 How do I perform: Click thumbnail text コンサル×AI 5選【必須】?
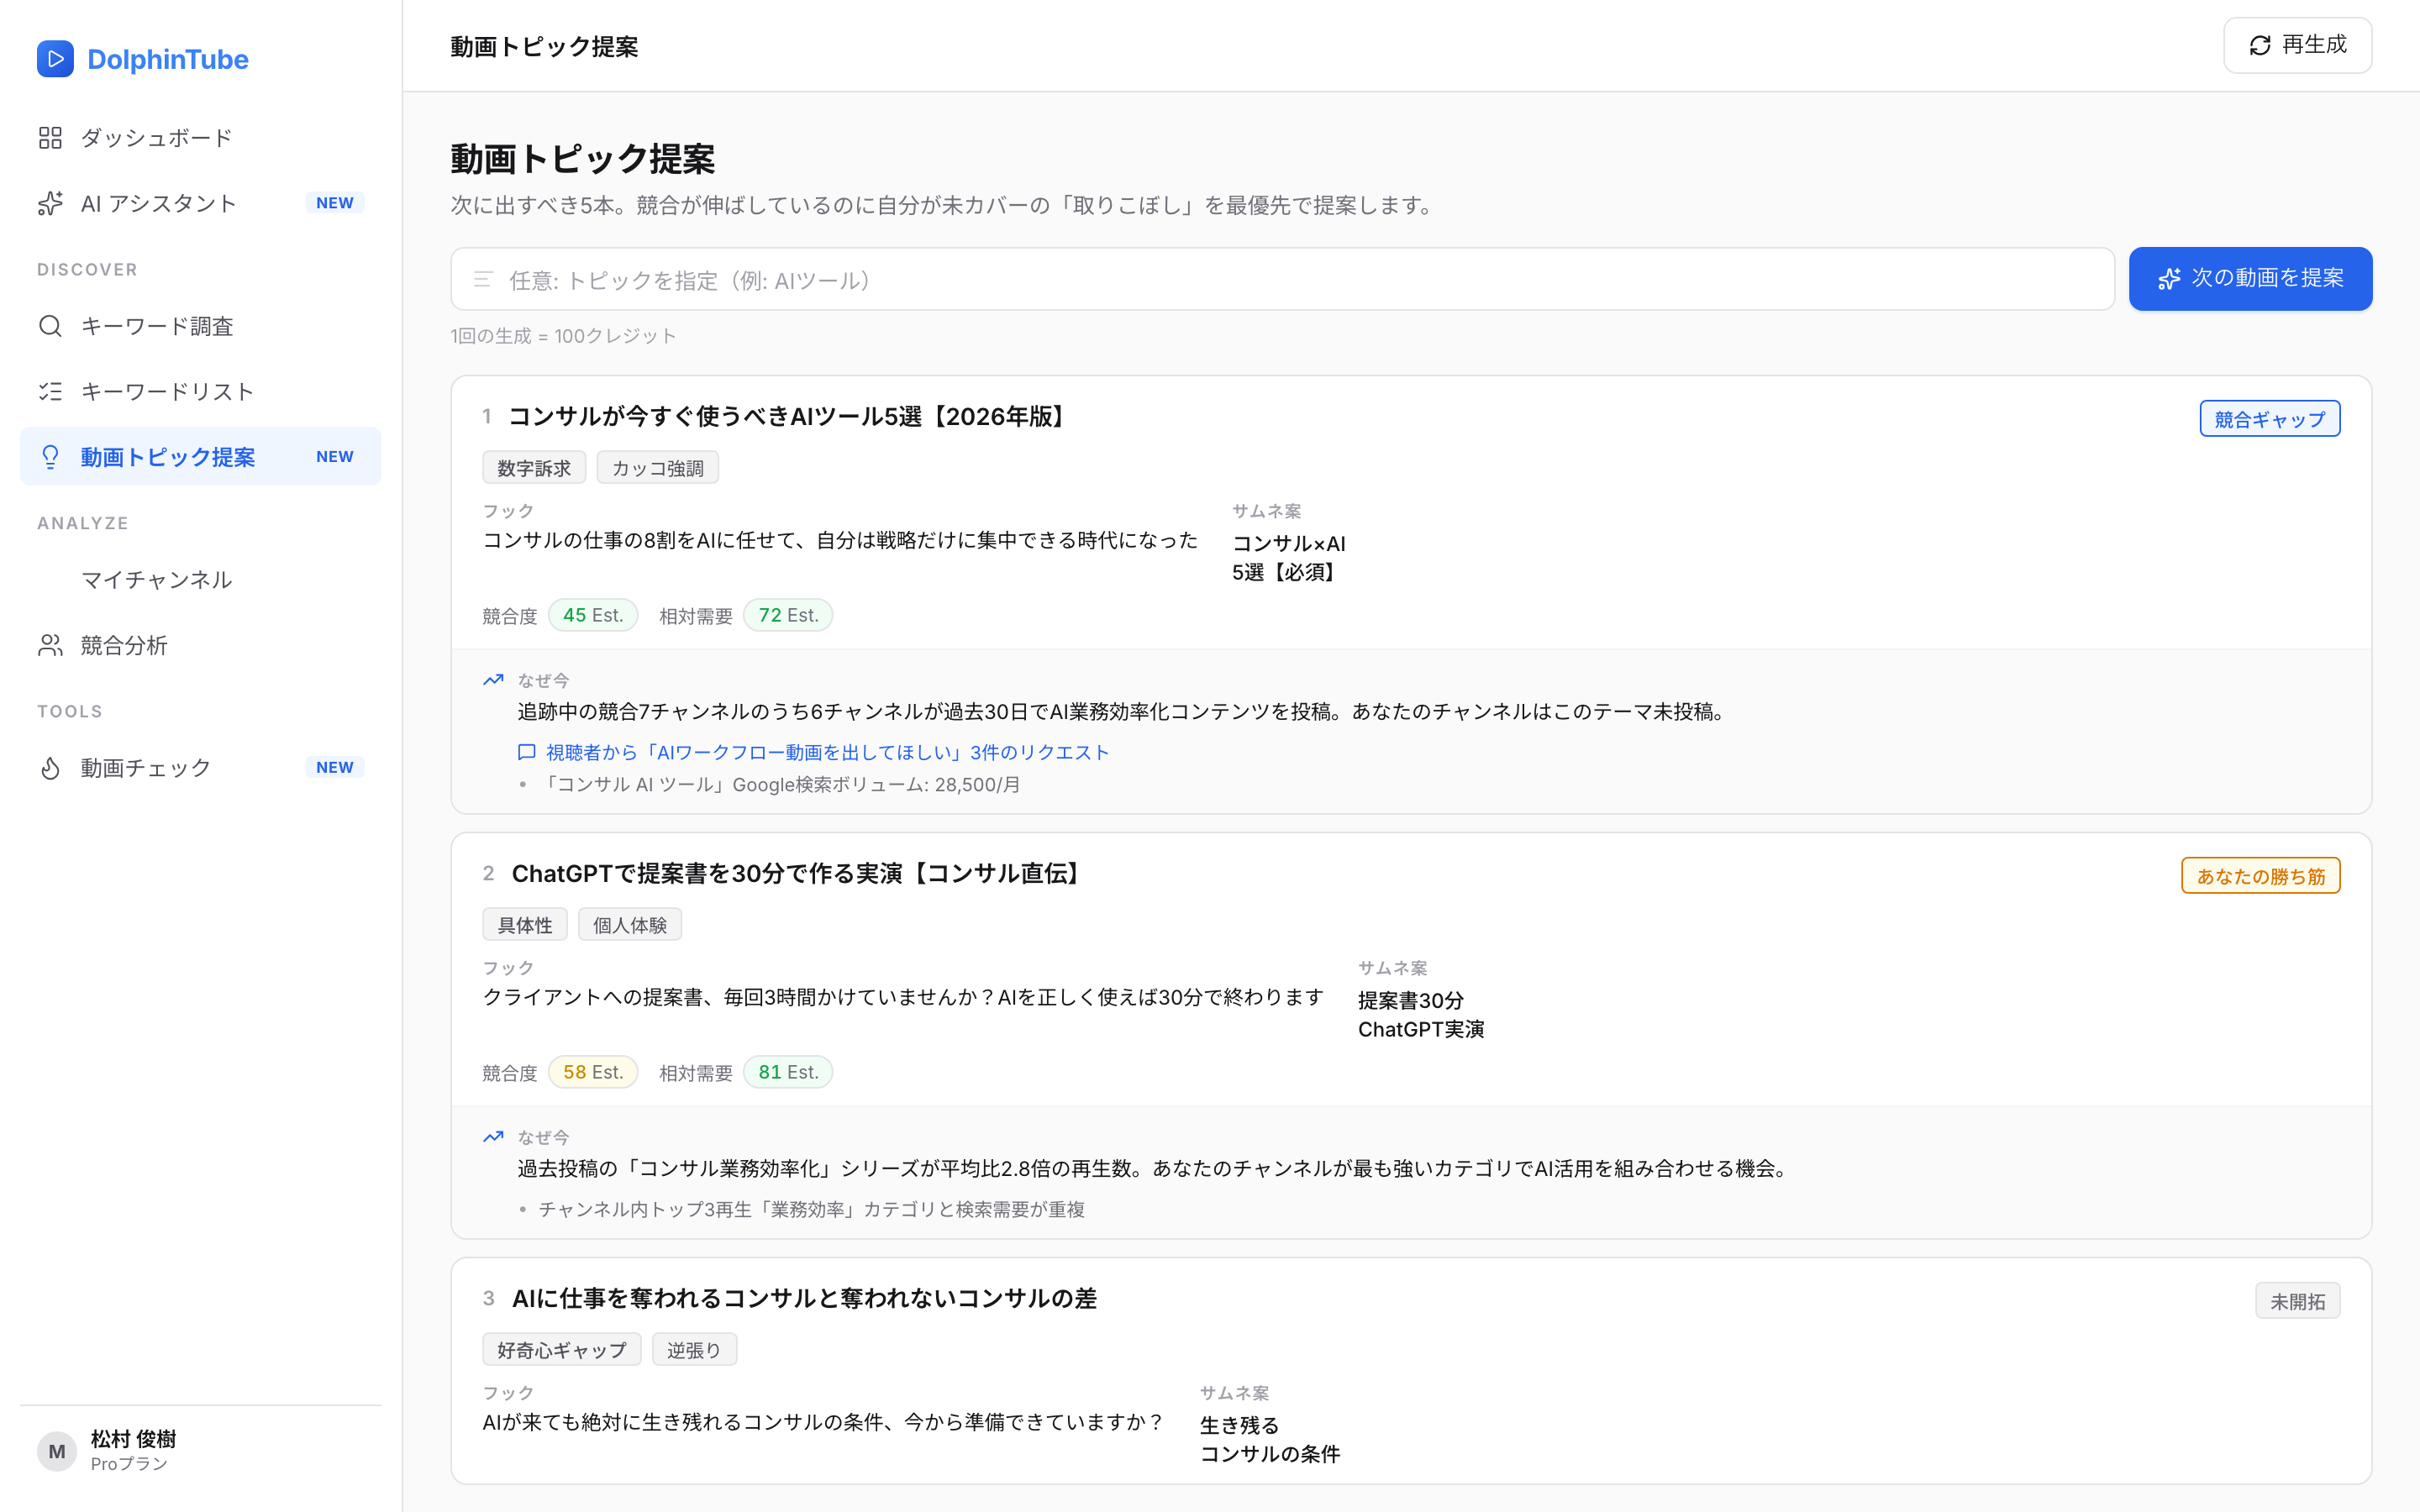[1289, 558]
